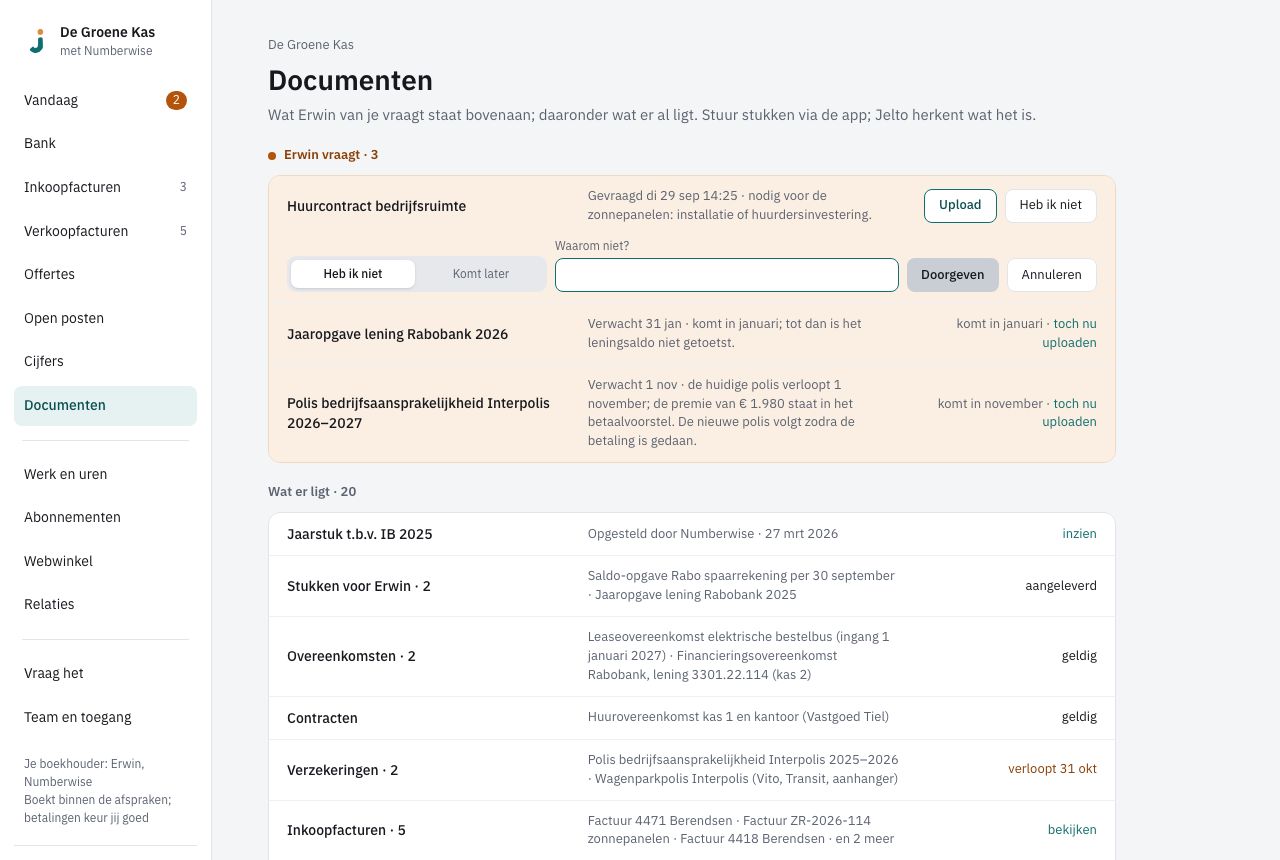The image size is (1280, 860).
Task: Click the Jaarstuk t.b.v. IB 2025 title
Action: [x=360, y=534]
